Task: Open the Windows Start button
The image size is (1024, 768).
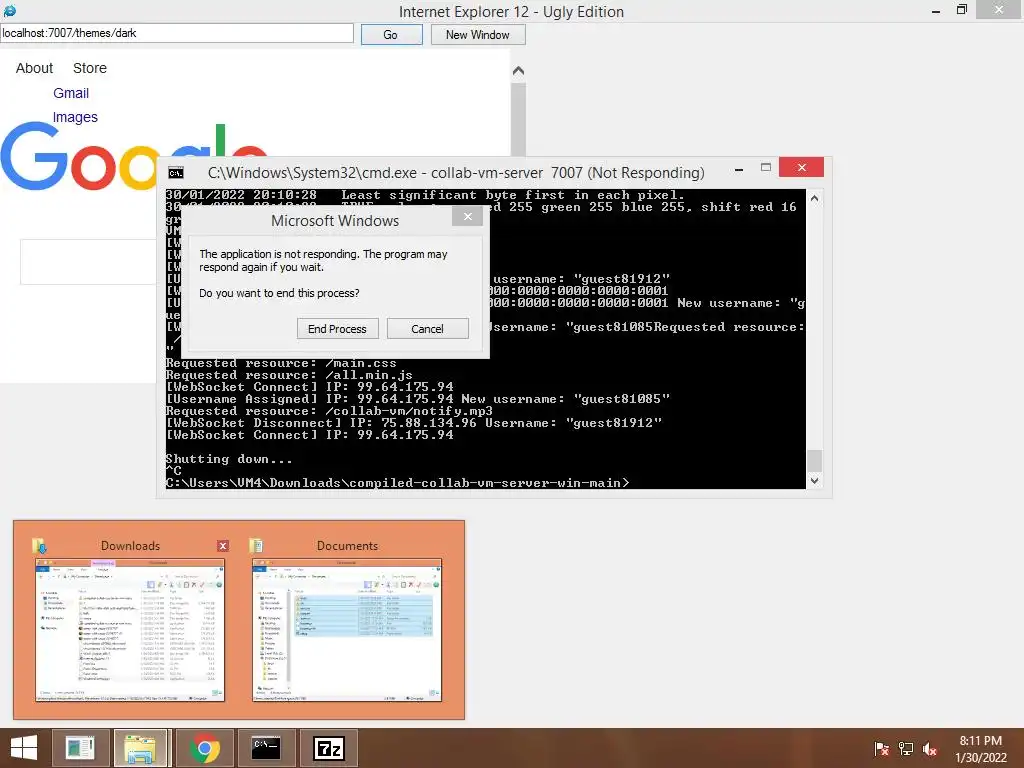Action: point(24,748)
